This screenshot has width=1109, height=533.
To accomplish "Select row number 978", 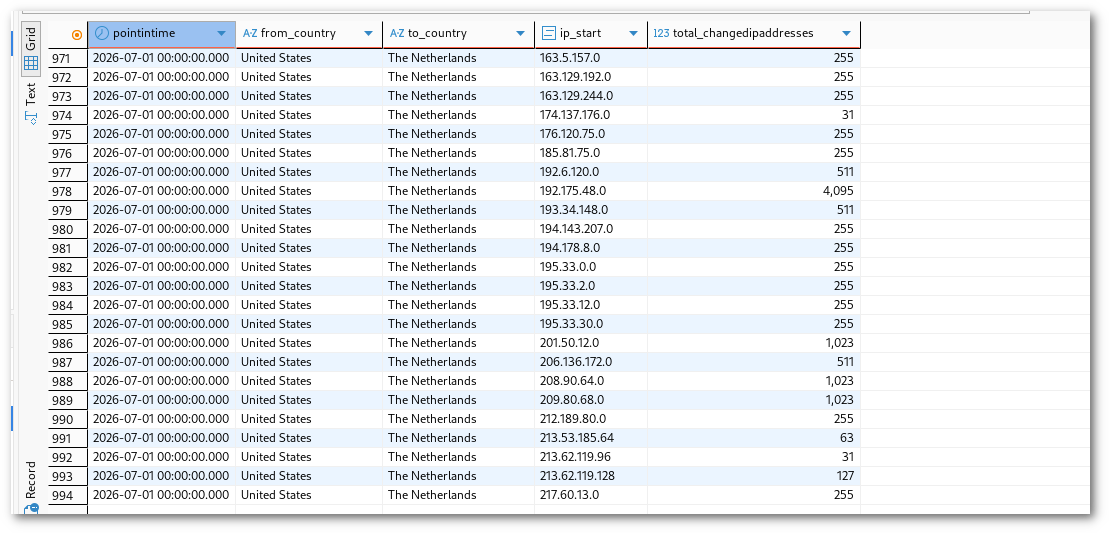I will (x=68, y=191).
